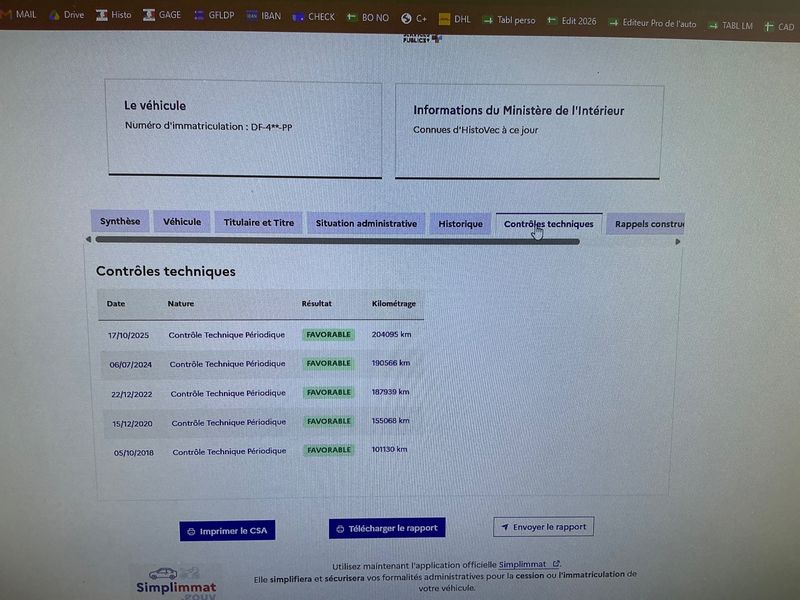Click the 155068 km mileage value
800x600 pixels.
pos(390,420)
